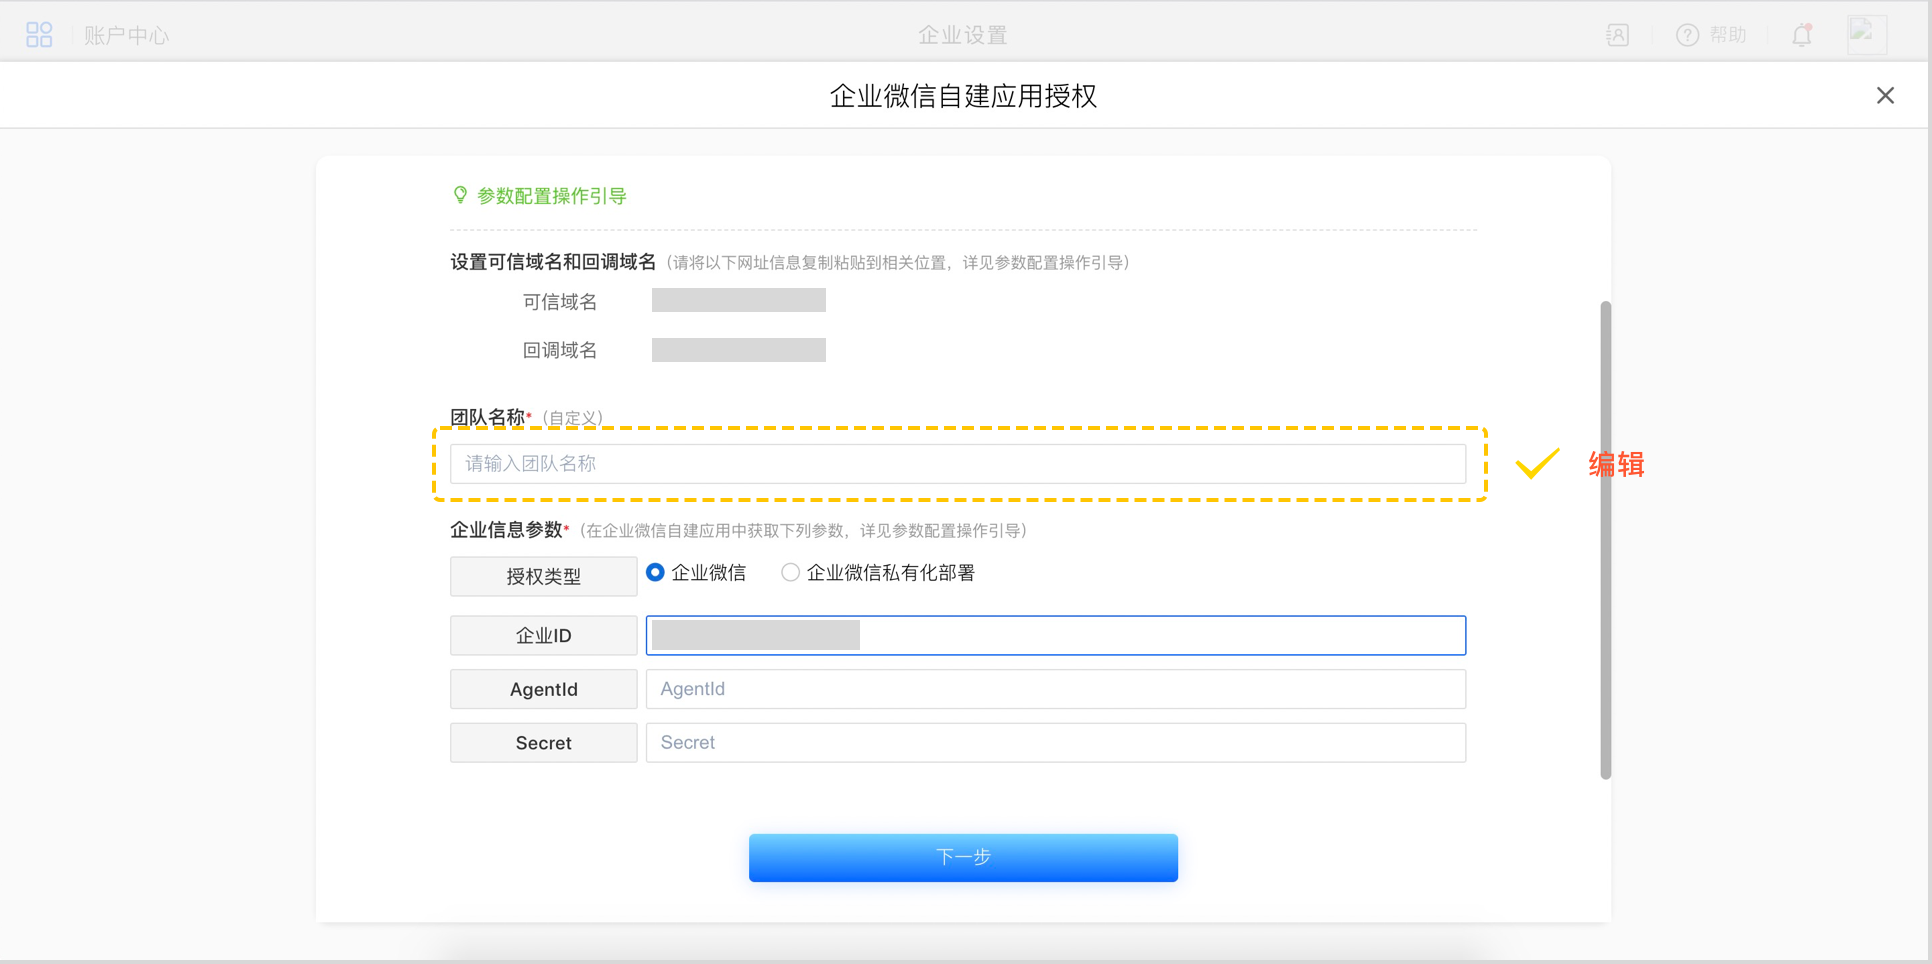
Task: Click the dialog's vertical scrollbar
Action: coord(1605,540)
